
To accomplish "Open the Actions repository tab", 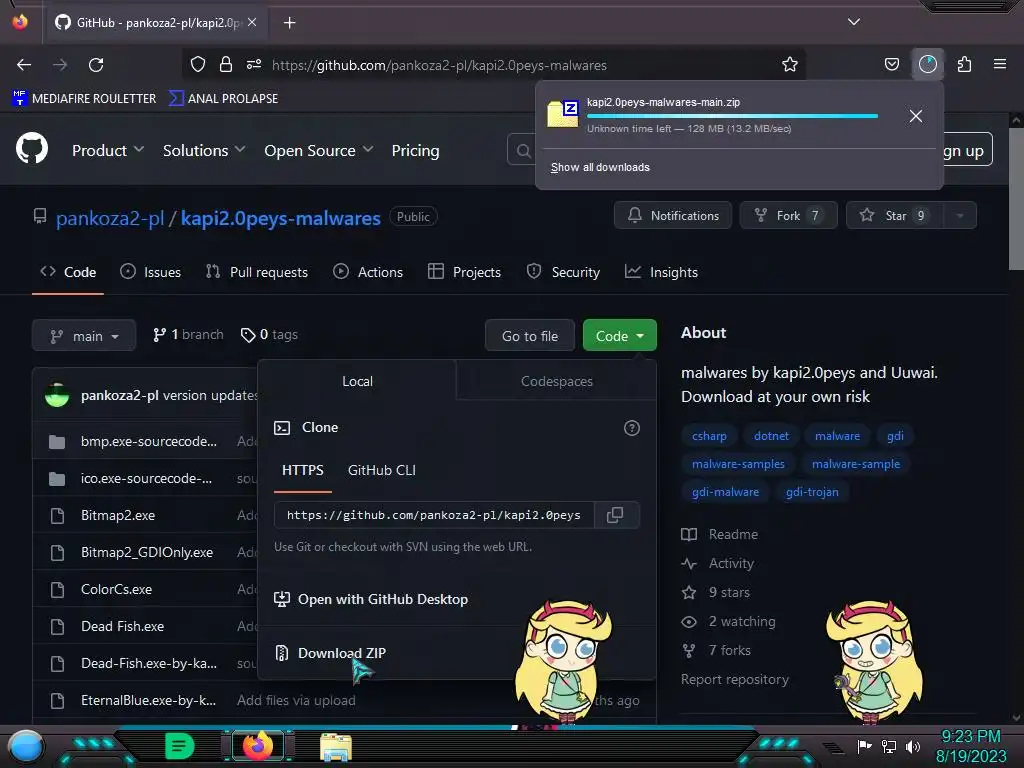I will point(368,272).
